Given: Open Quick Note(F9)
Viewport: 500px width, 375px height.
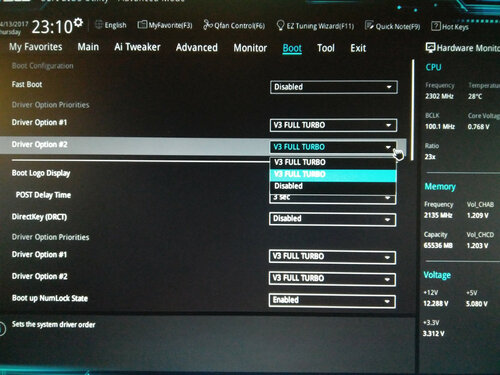Looking at the screenshot, I should tap(392, 26).
